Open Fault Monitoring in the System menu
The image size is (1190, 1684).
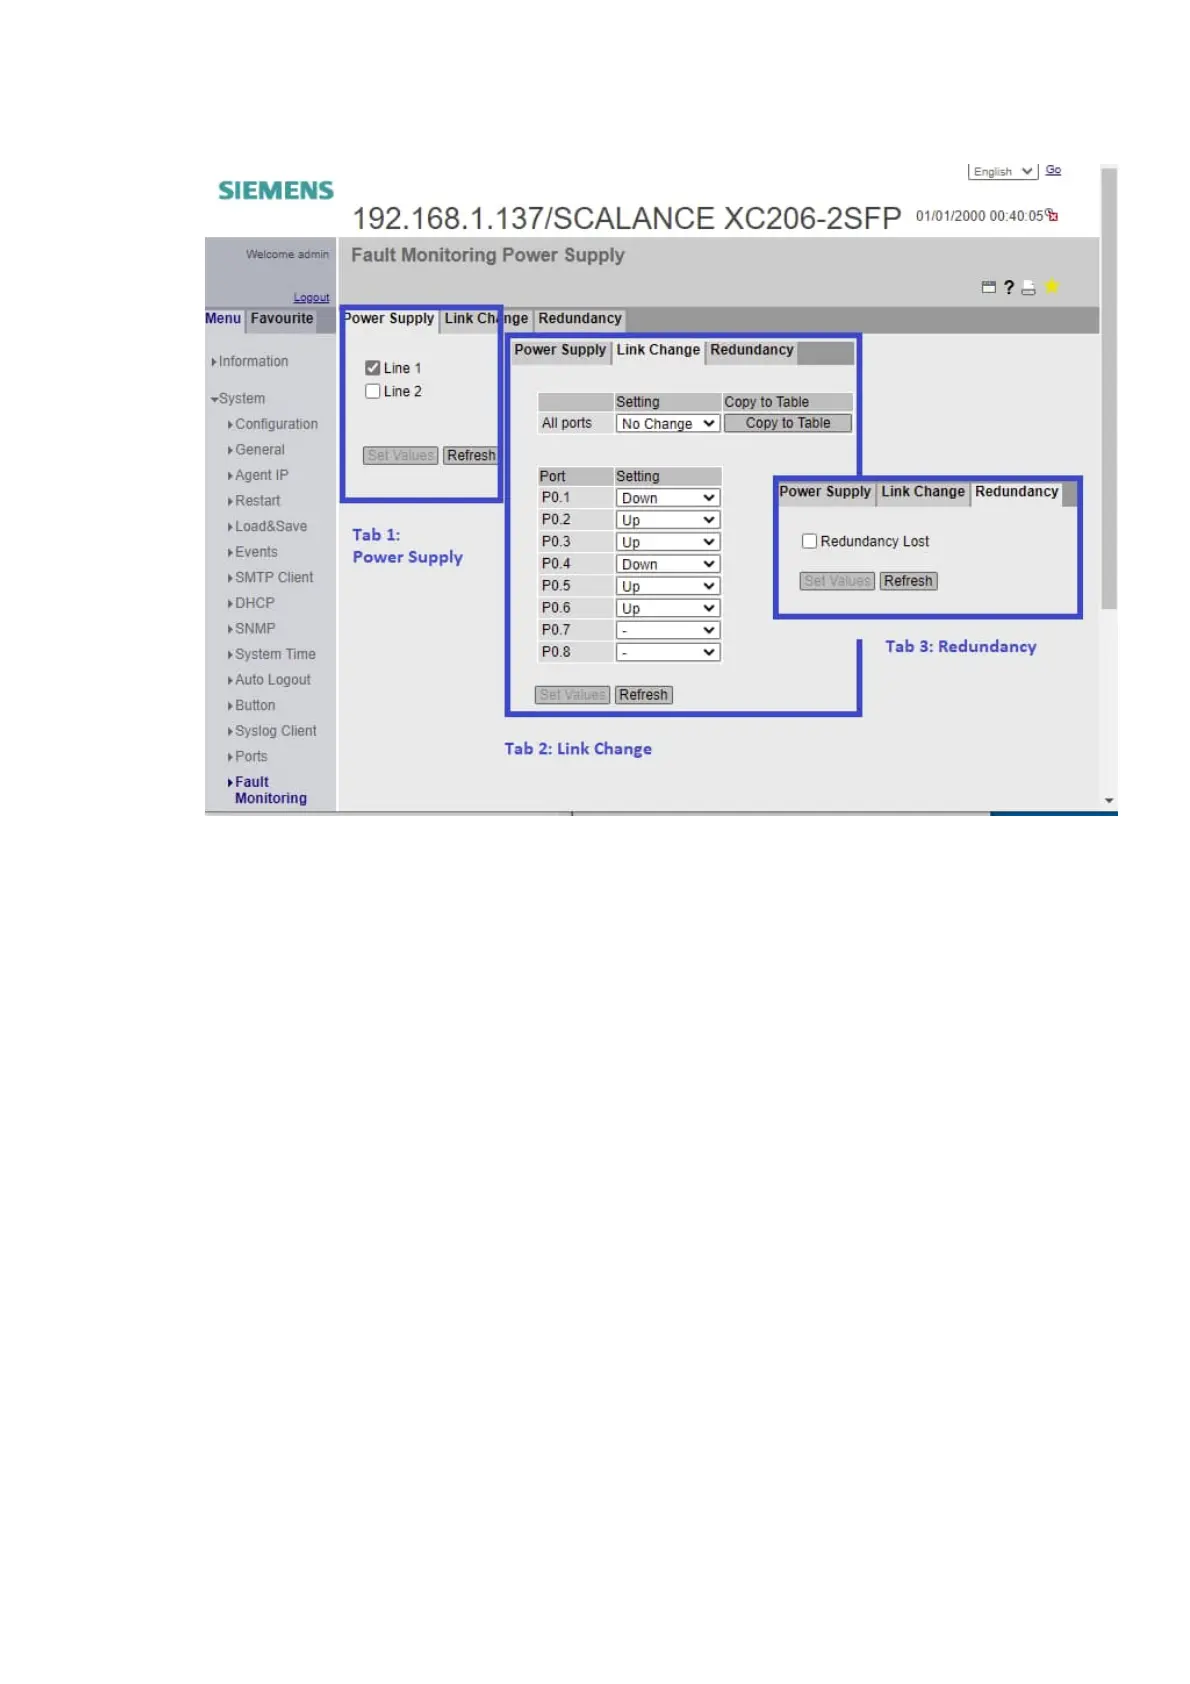(x=267, y=790)
